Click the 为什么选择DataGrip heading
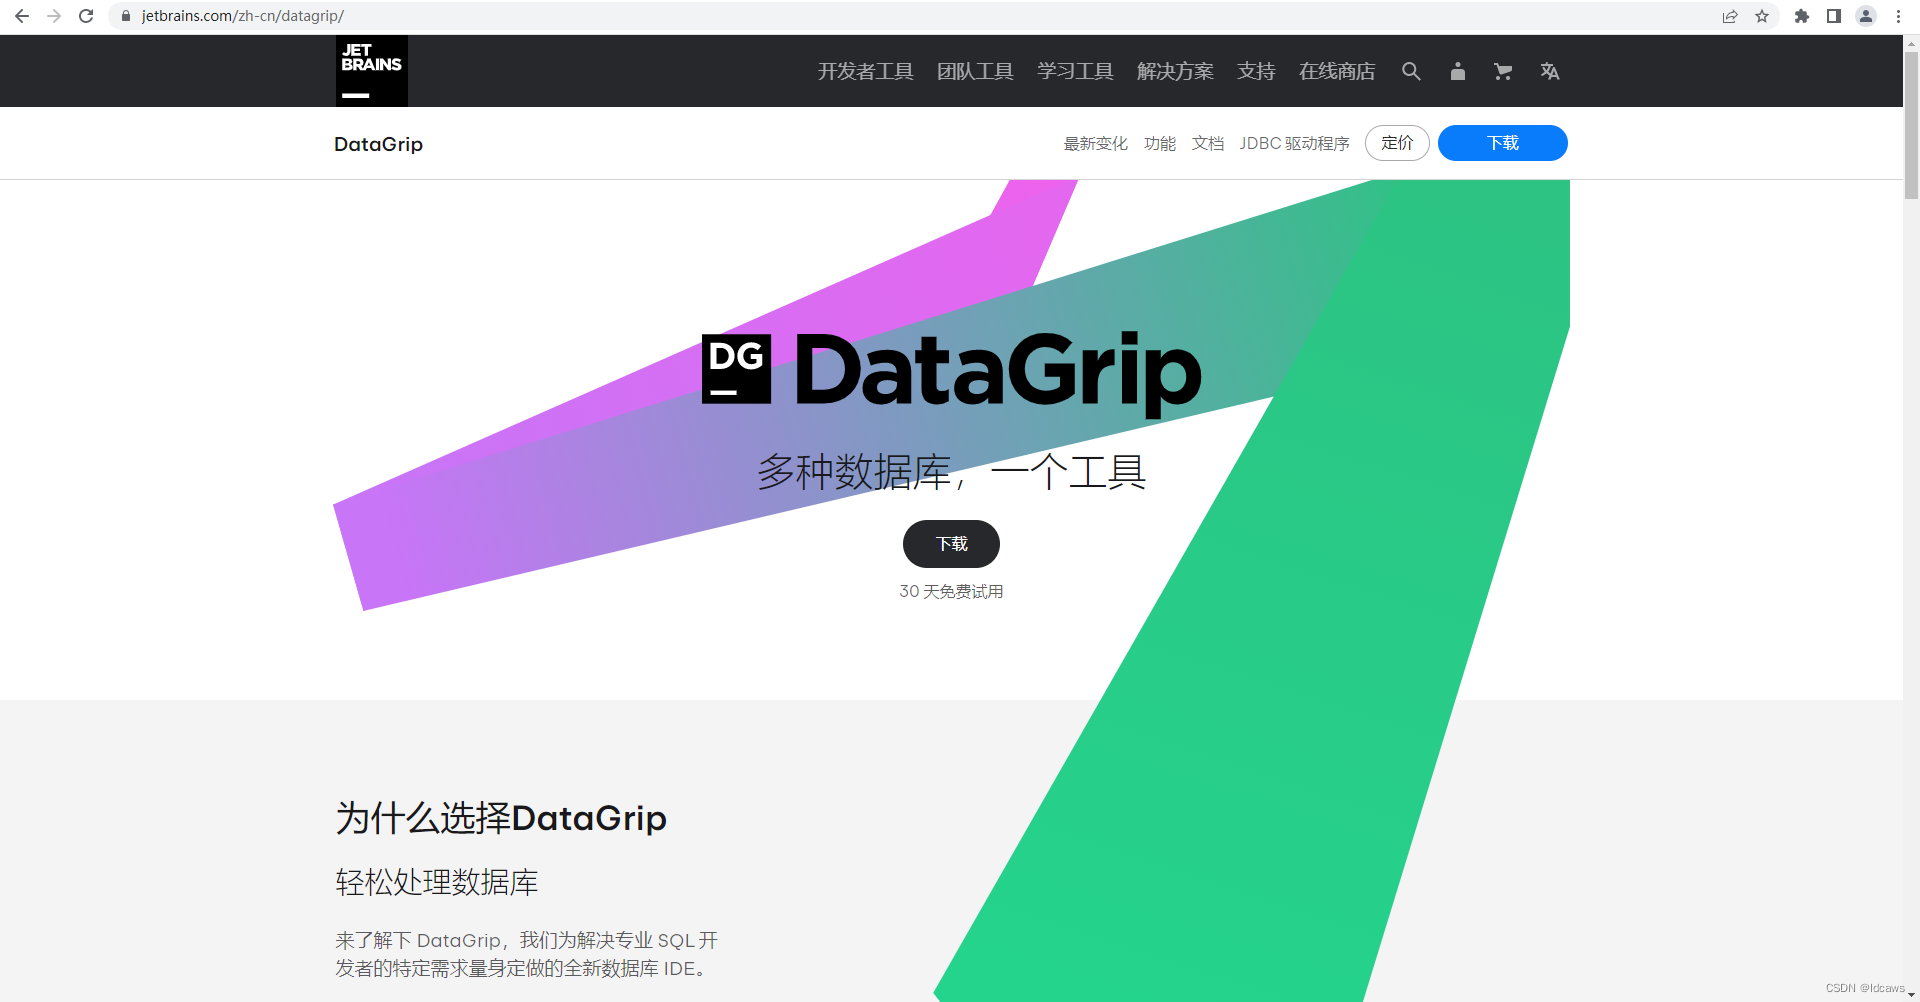Viewport: 1920px width, 1002px height. point(501,818)
